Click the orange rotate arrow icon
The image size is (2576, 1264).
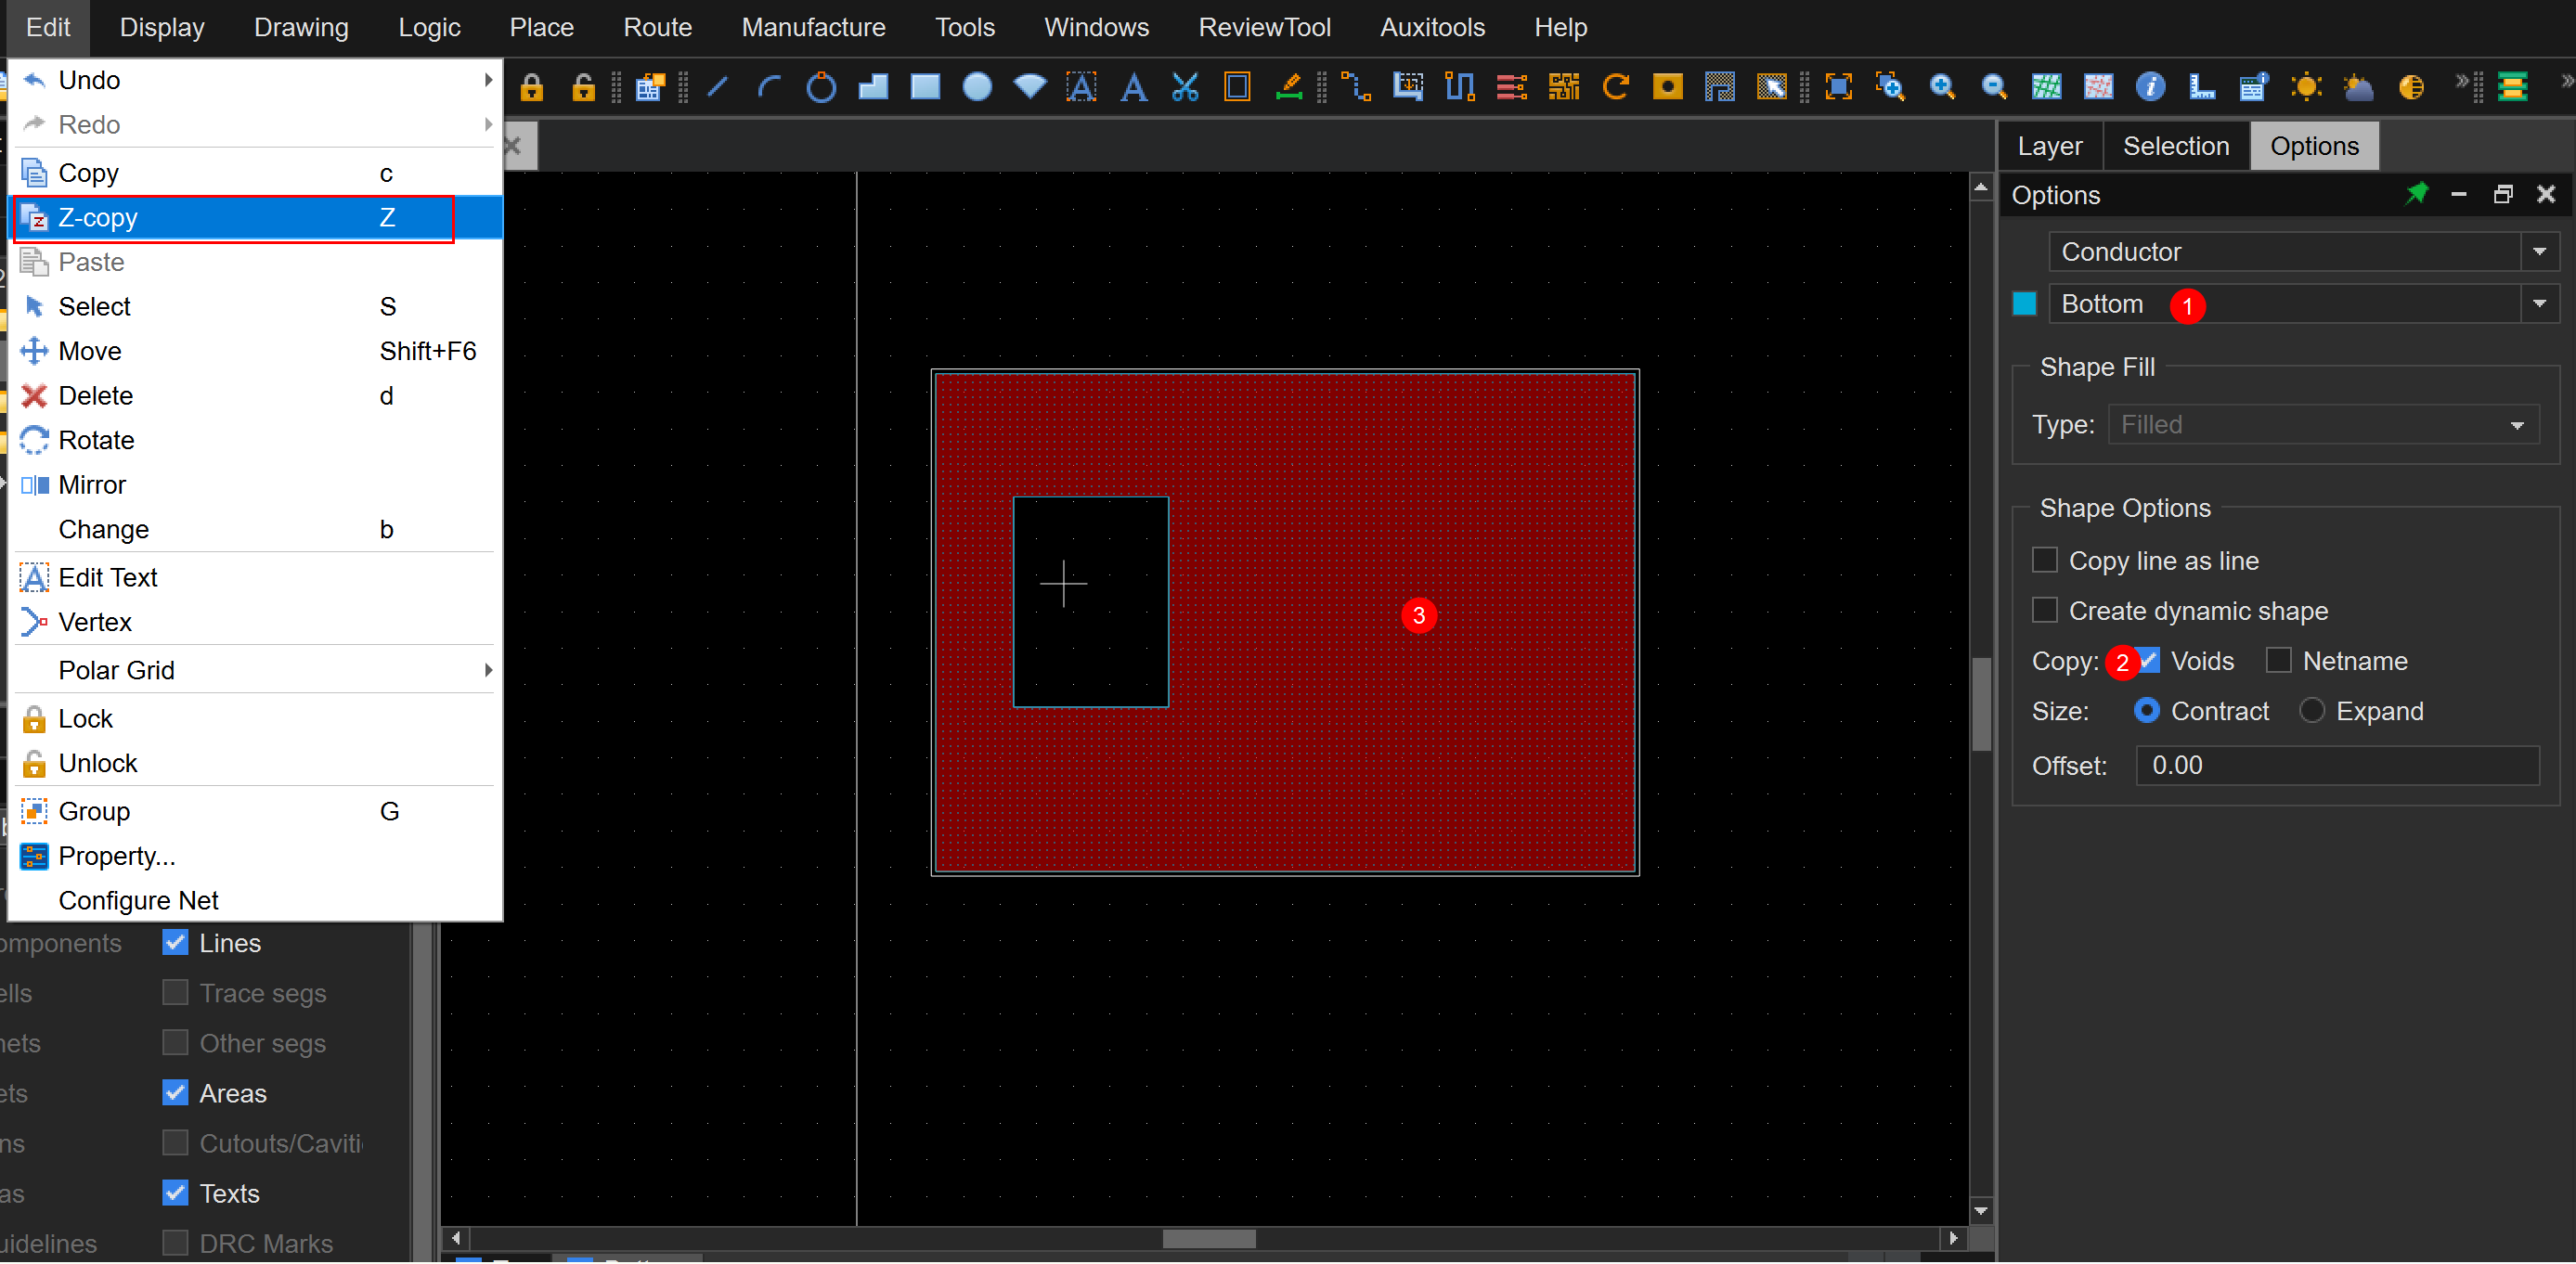1615,87
